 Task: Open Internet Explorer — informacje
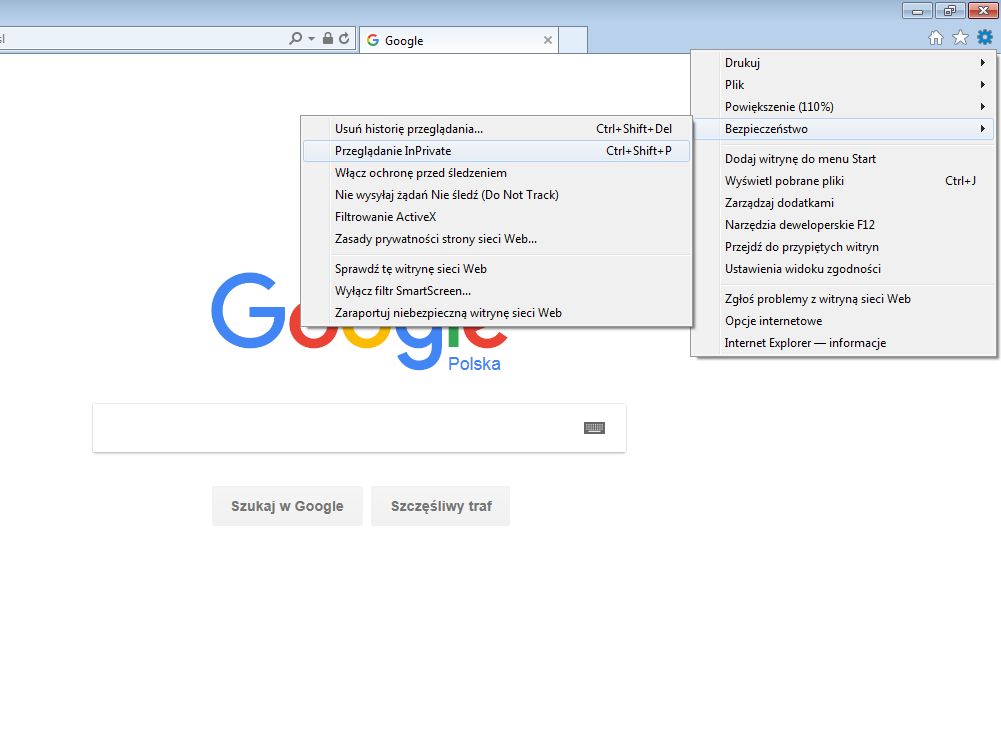[x=843, y=343]
